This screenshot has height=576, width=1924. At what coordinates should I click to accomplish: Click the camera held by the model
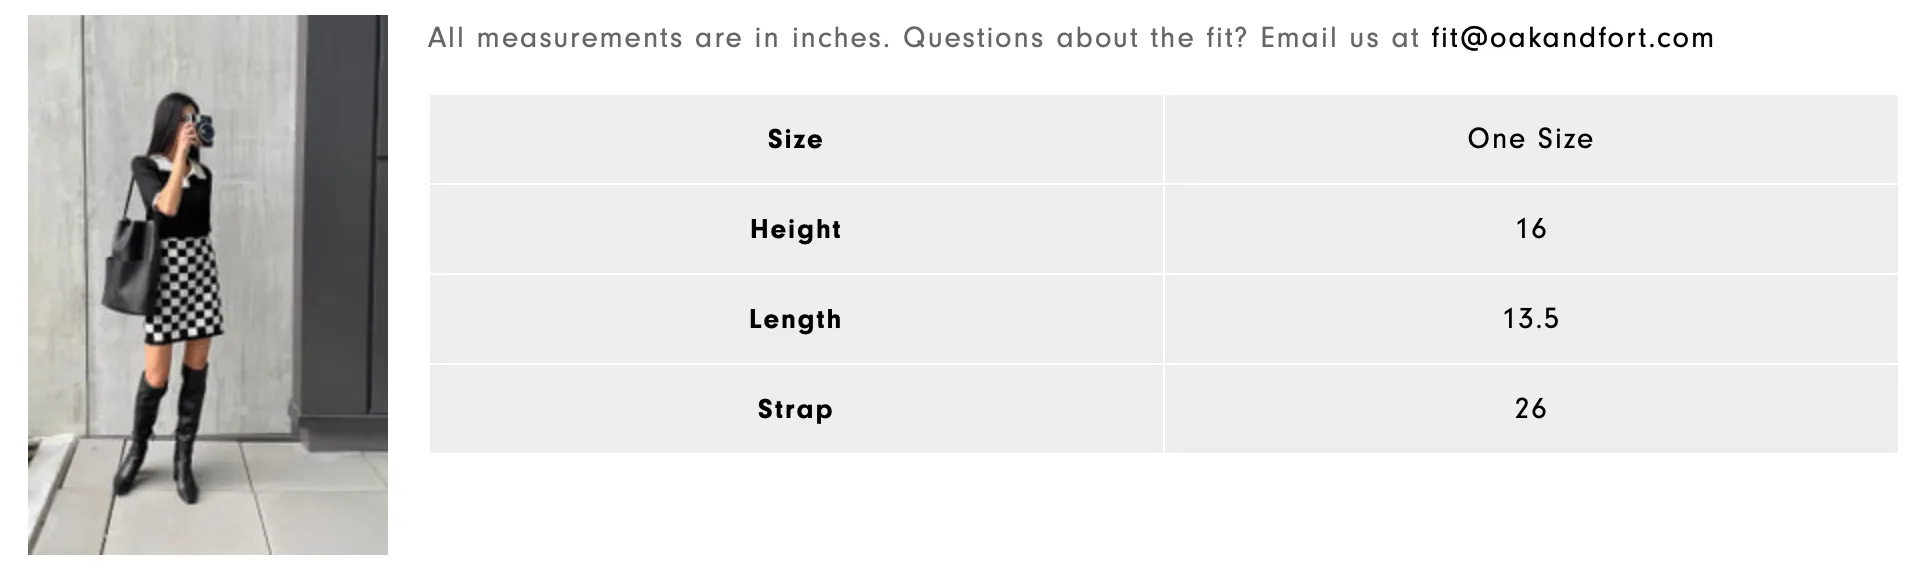click(204, 131)
